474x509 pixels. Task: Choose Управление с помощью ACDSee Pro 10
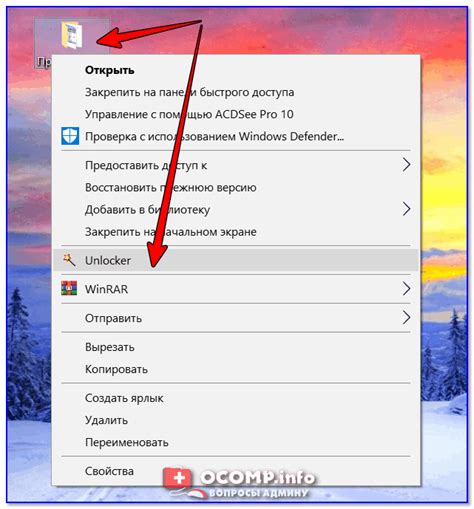click(x=189, y=114)
